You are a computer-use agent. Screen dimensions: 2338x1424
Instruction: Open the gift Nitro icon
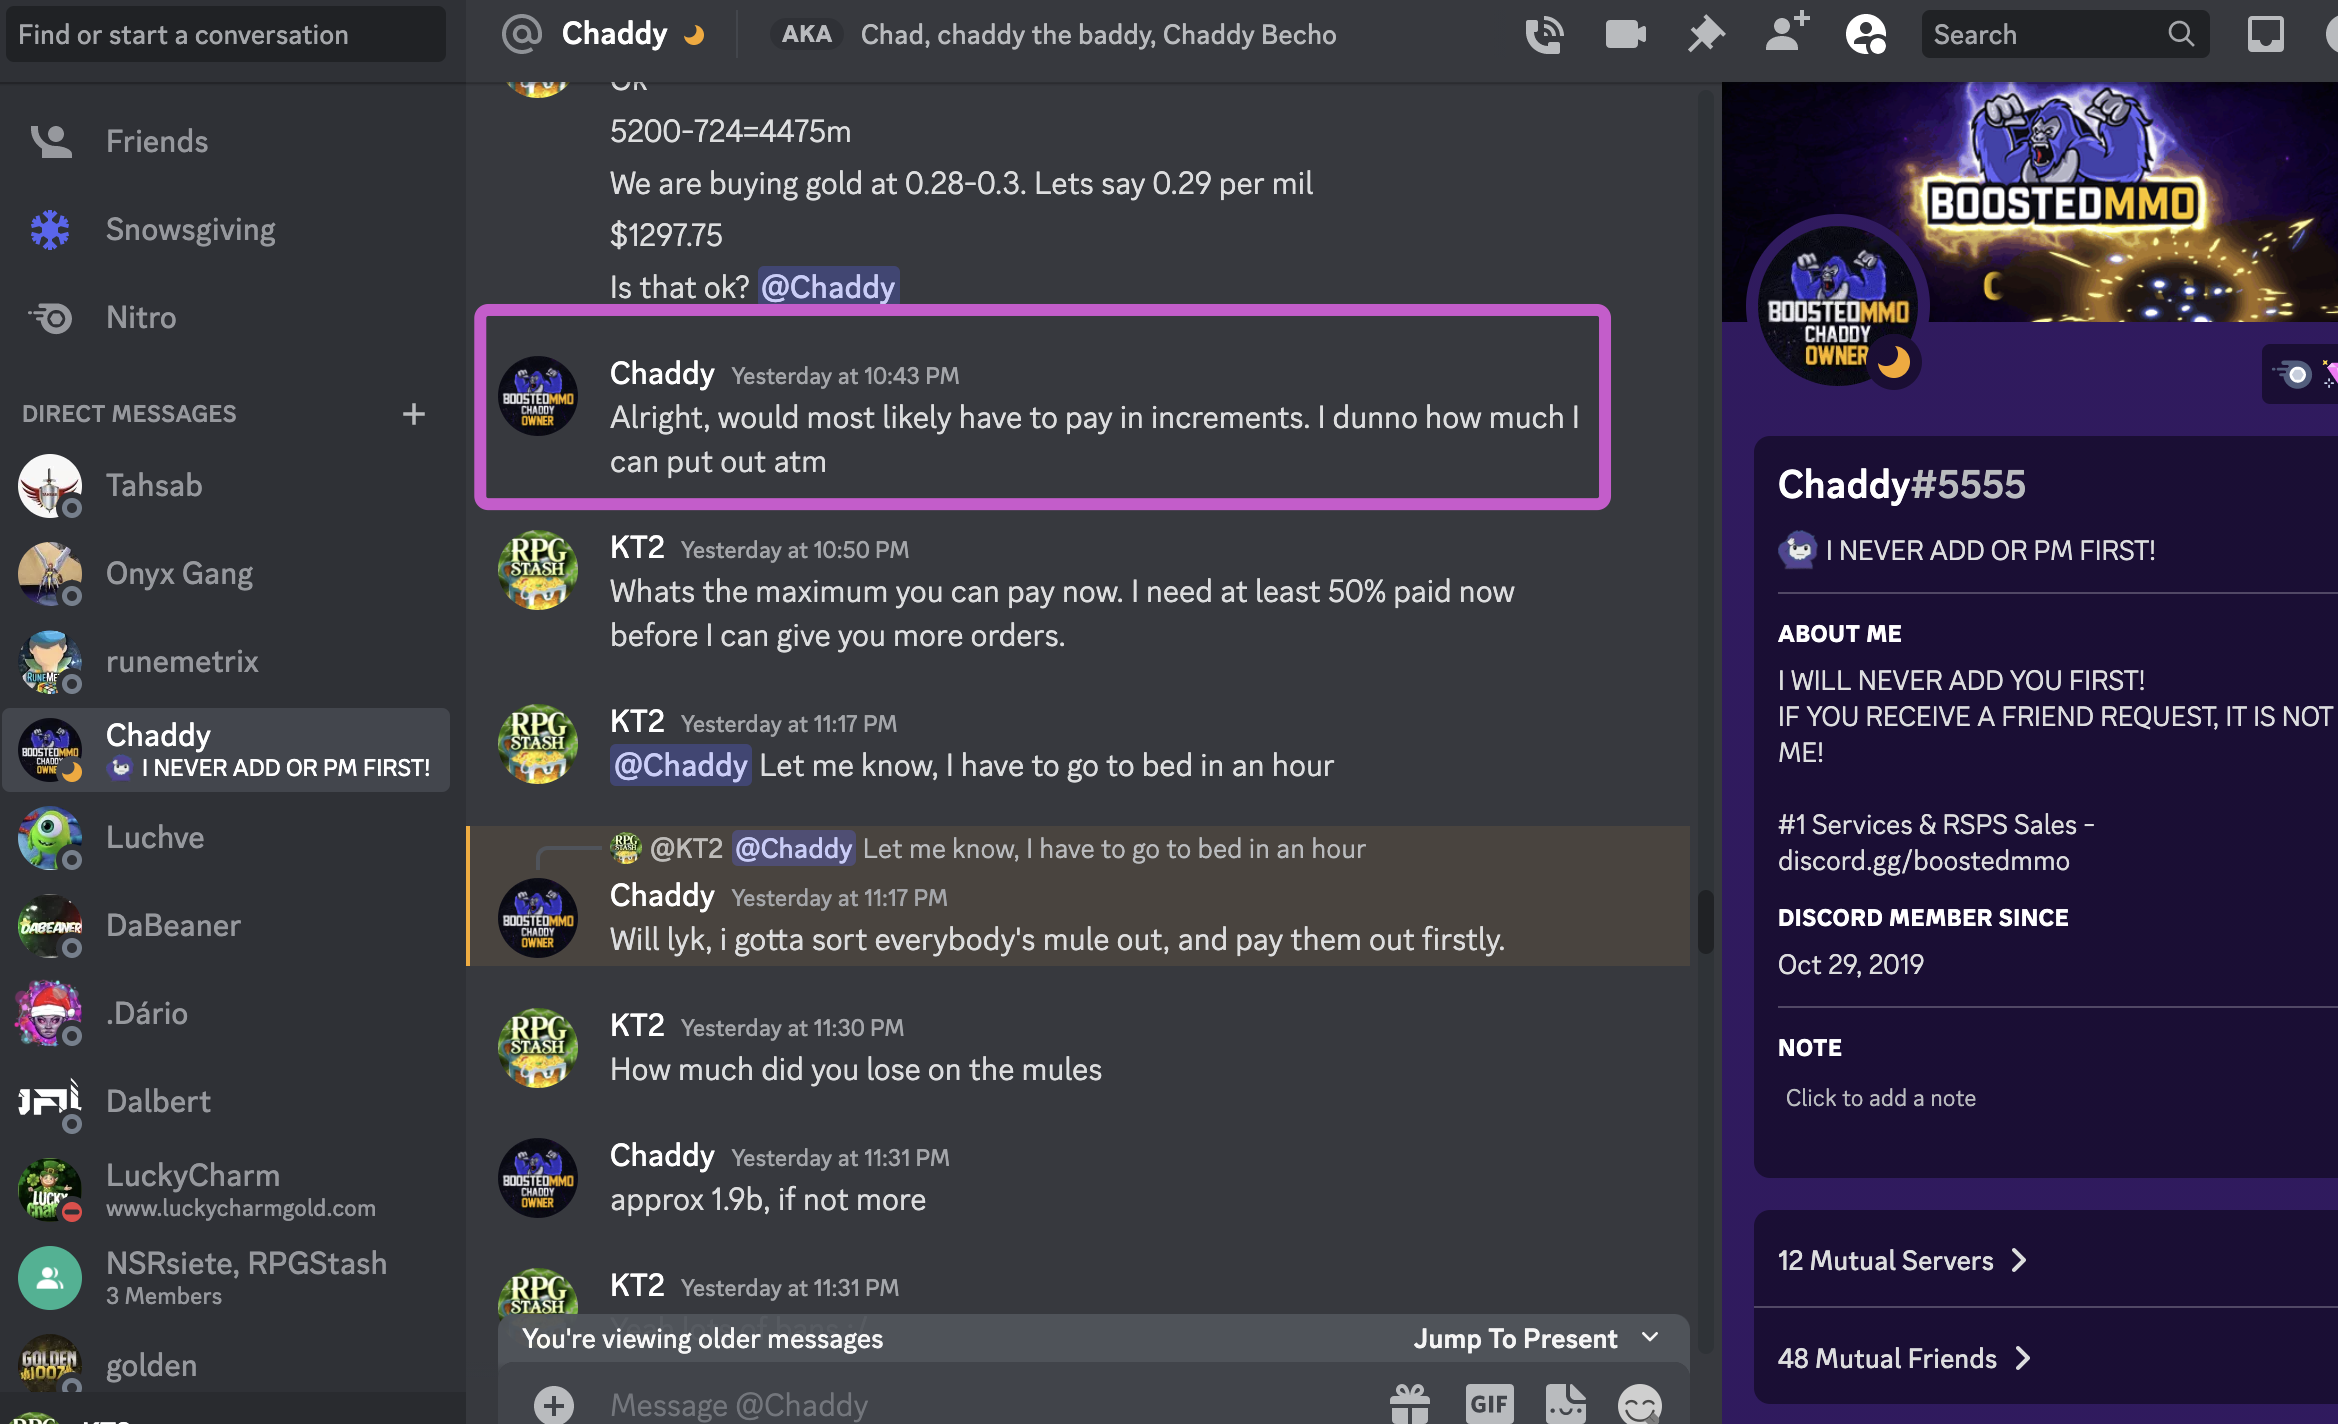1410,1404
